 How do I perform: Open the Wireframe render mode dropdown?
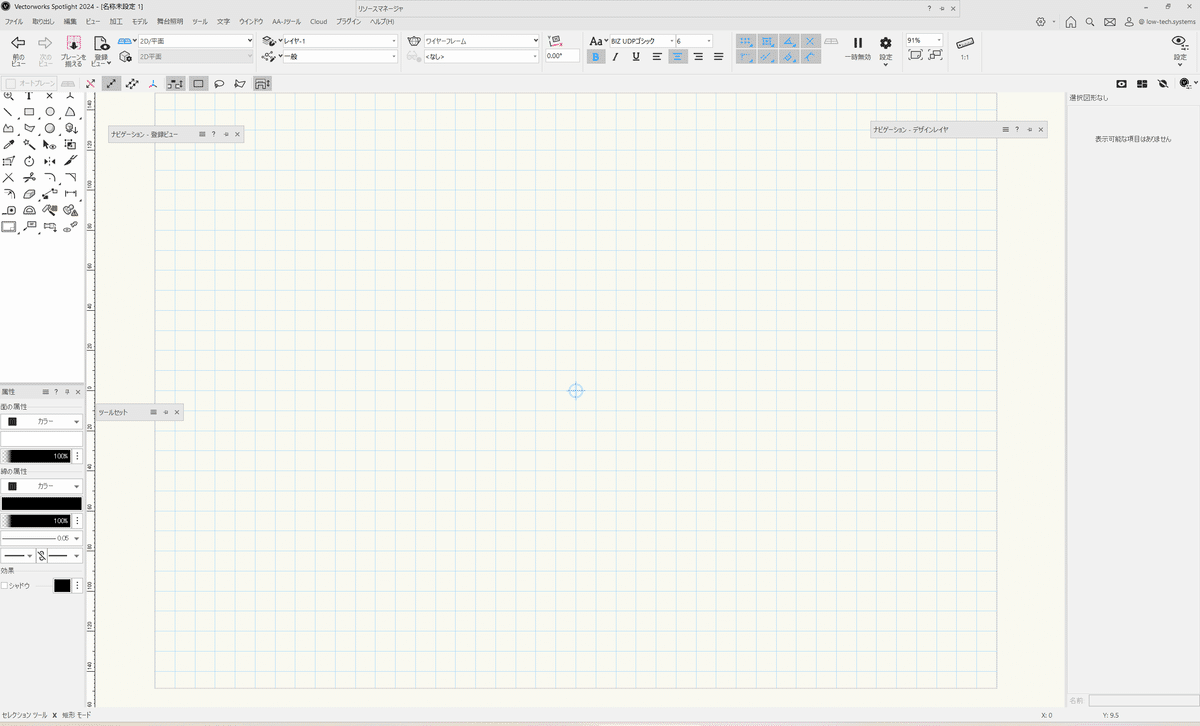482,41
